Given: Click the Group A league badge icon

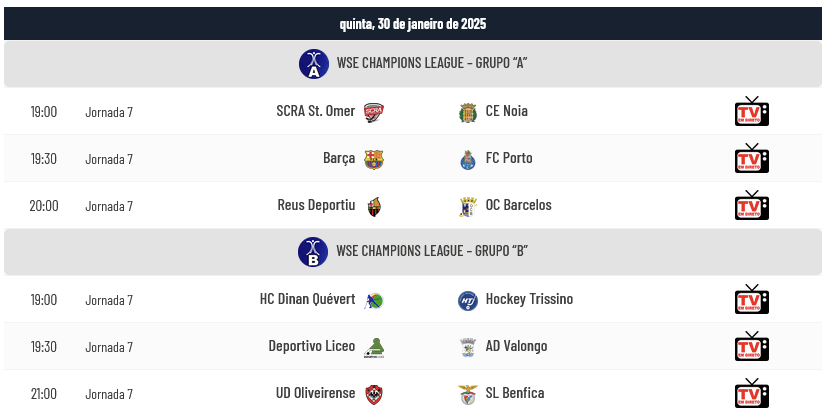Looking at the screenshot, I should [314, 64].
